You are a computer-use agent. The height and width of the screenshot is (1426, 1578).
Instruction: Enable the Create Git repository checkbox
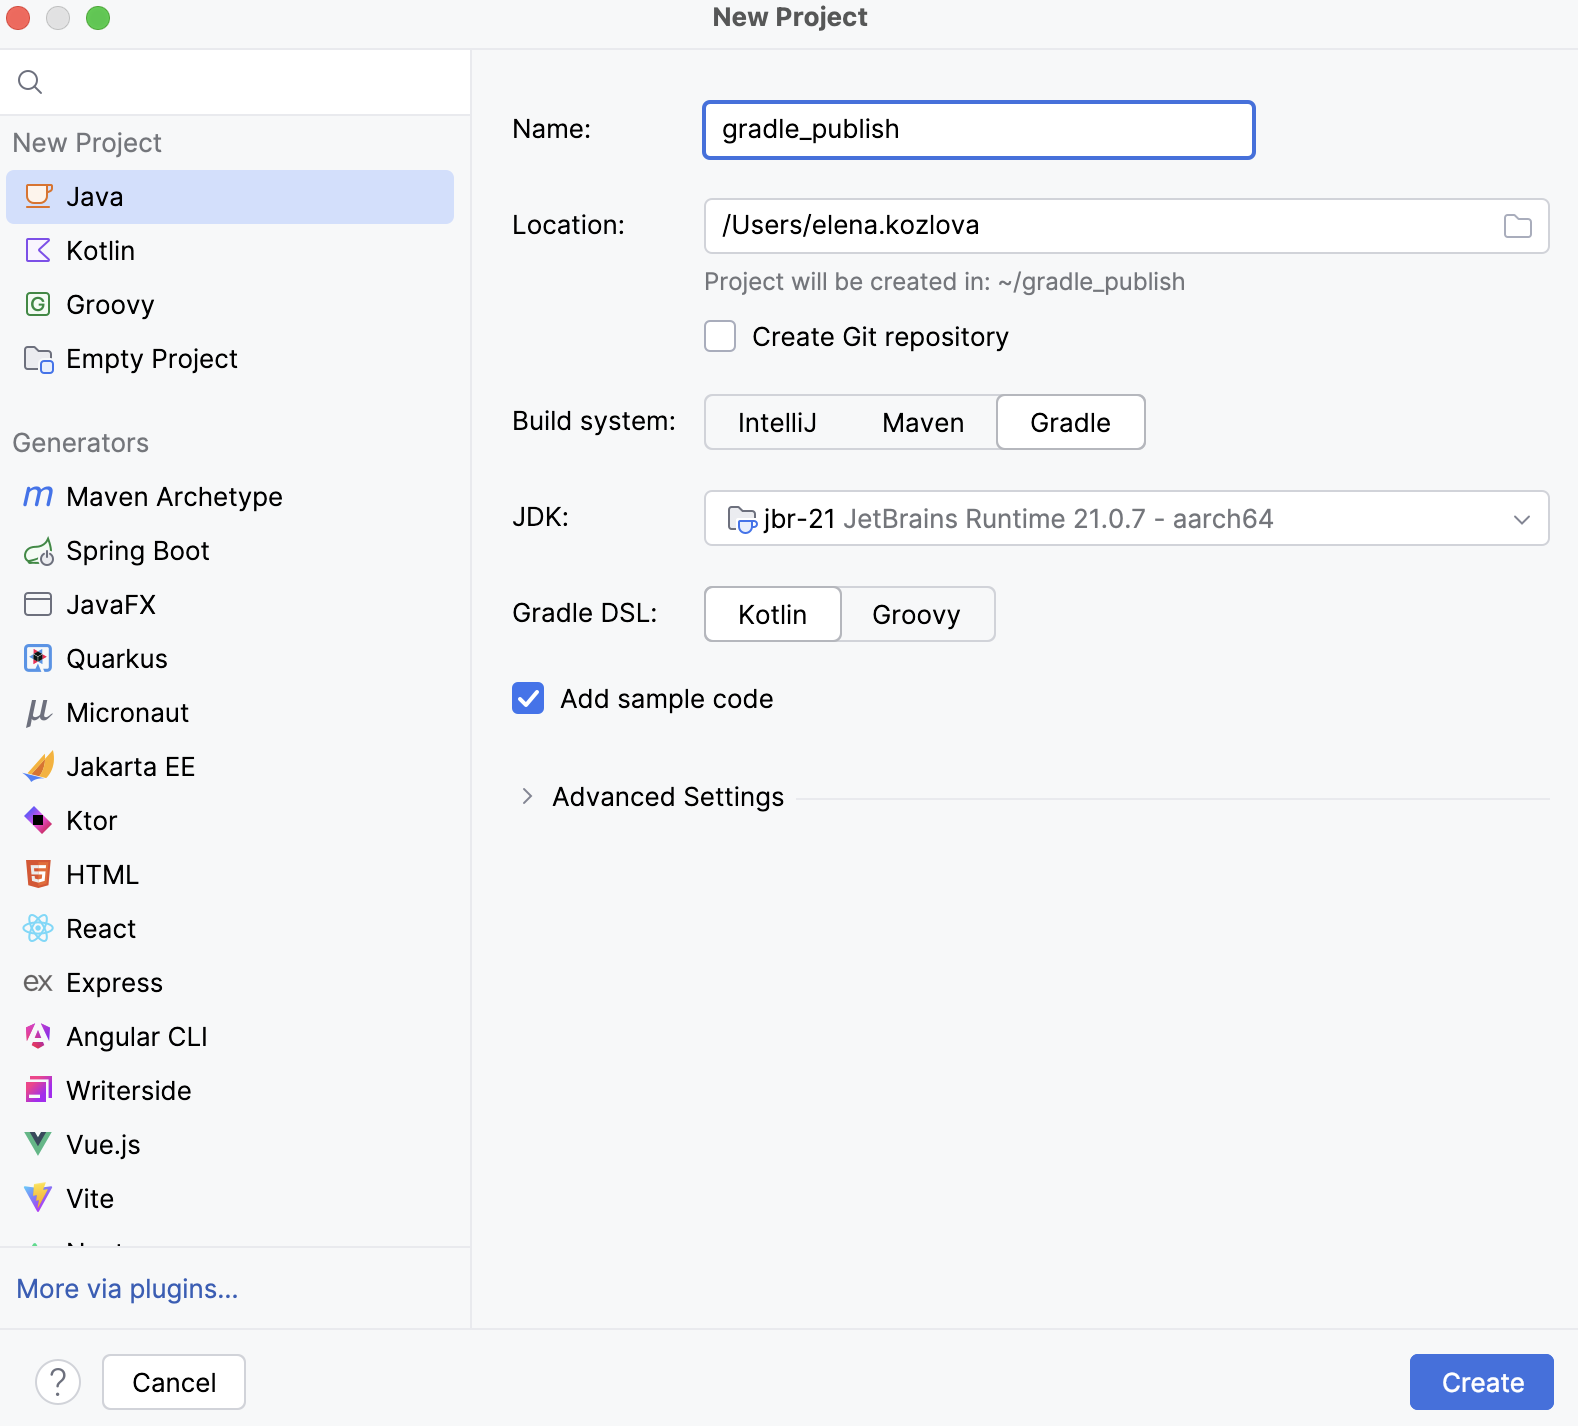coord(720,336)
